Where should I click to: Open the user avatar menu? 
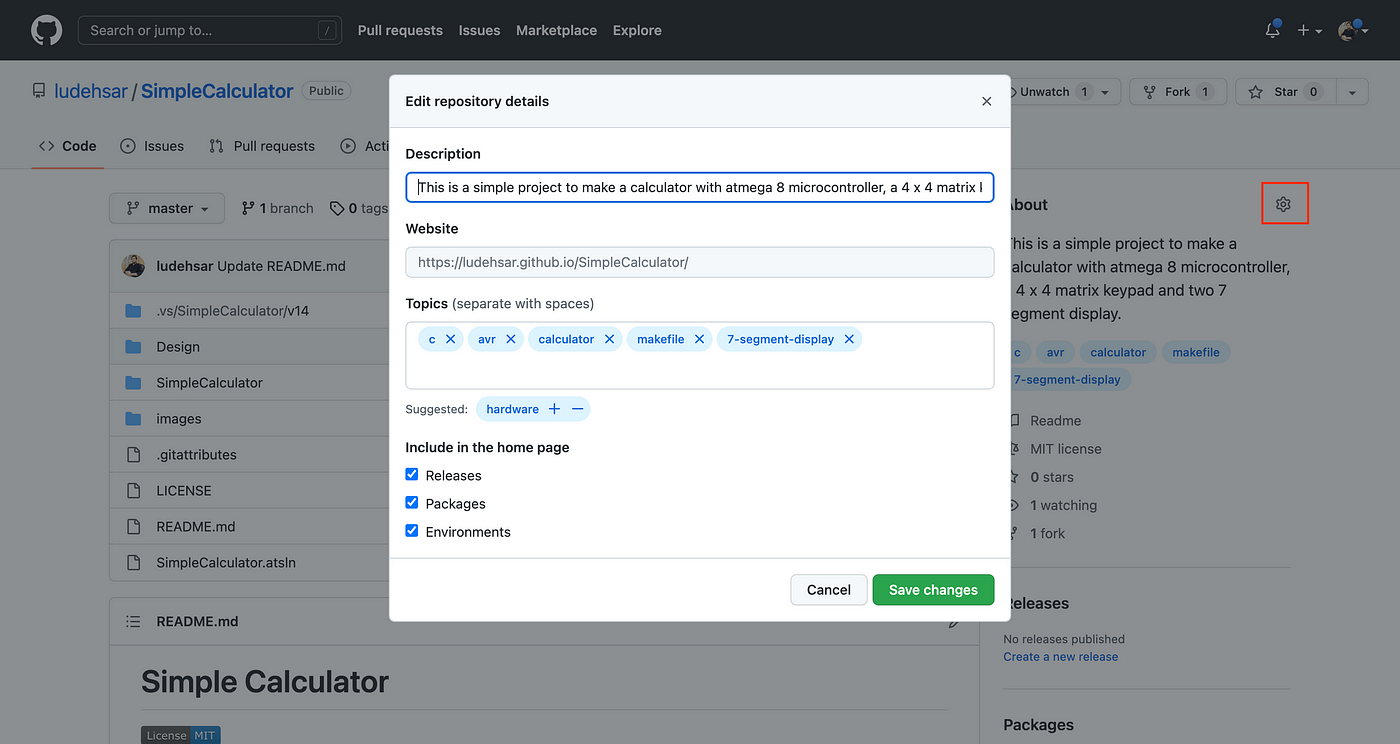tap(1352, 30)
